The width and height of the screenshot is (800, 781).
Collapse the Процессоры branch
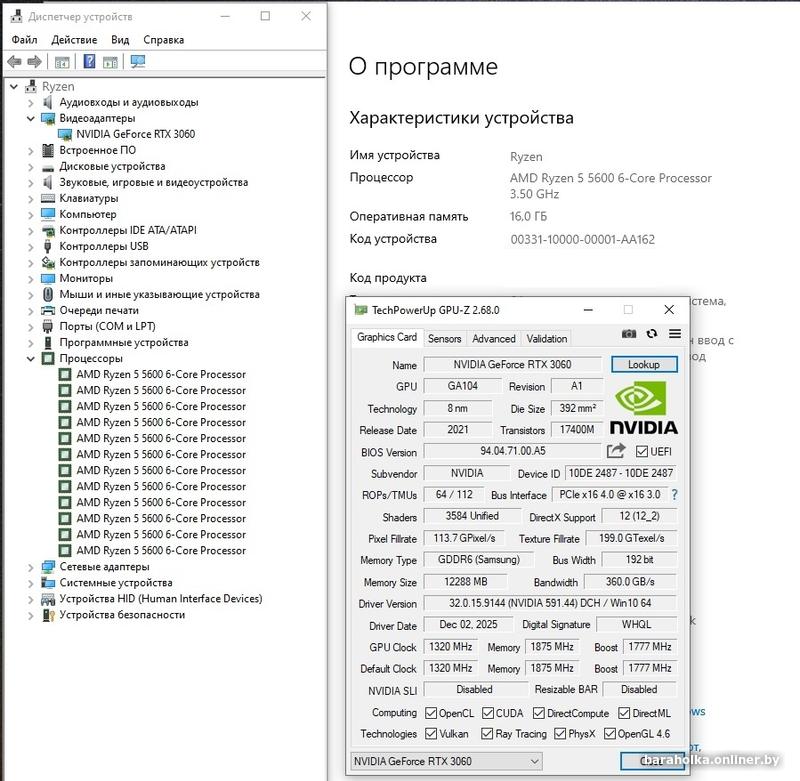[x=31, y=359]
